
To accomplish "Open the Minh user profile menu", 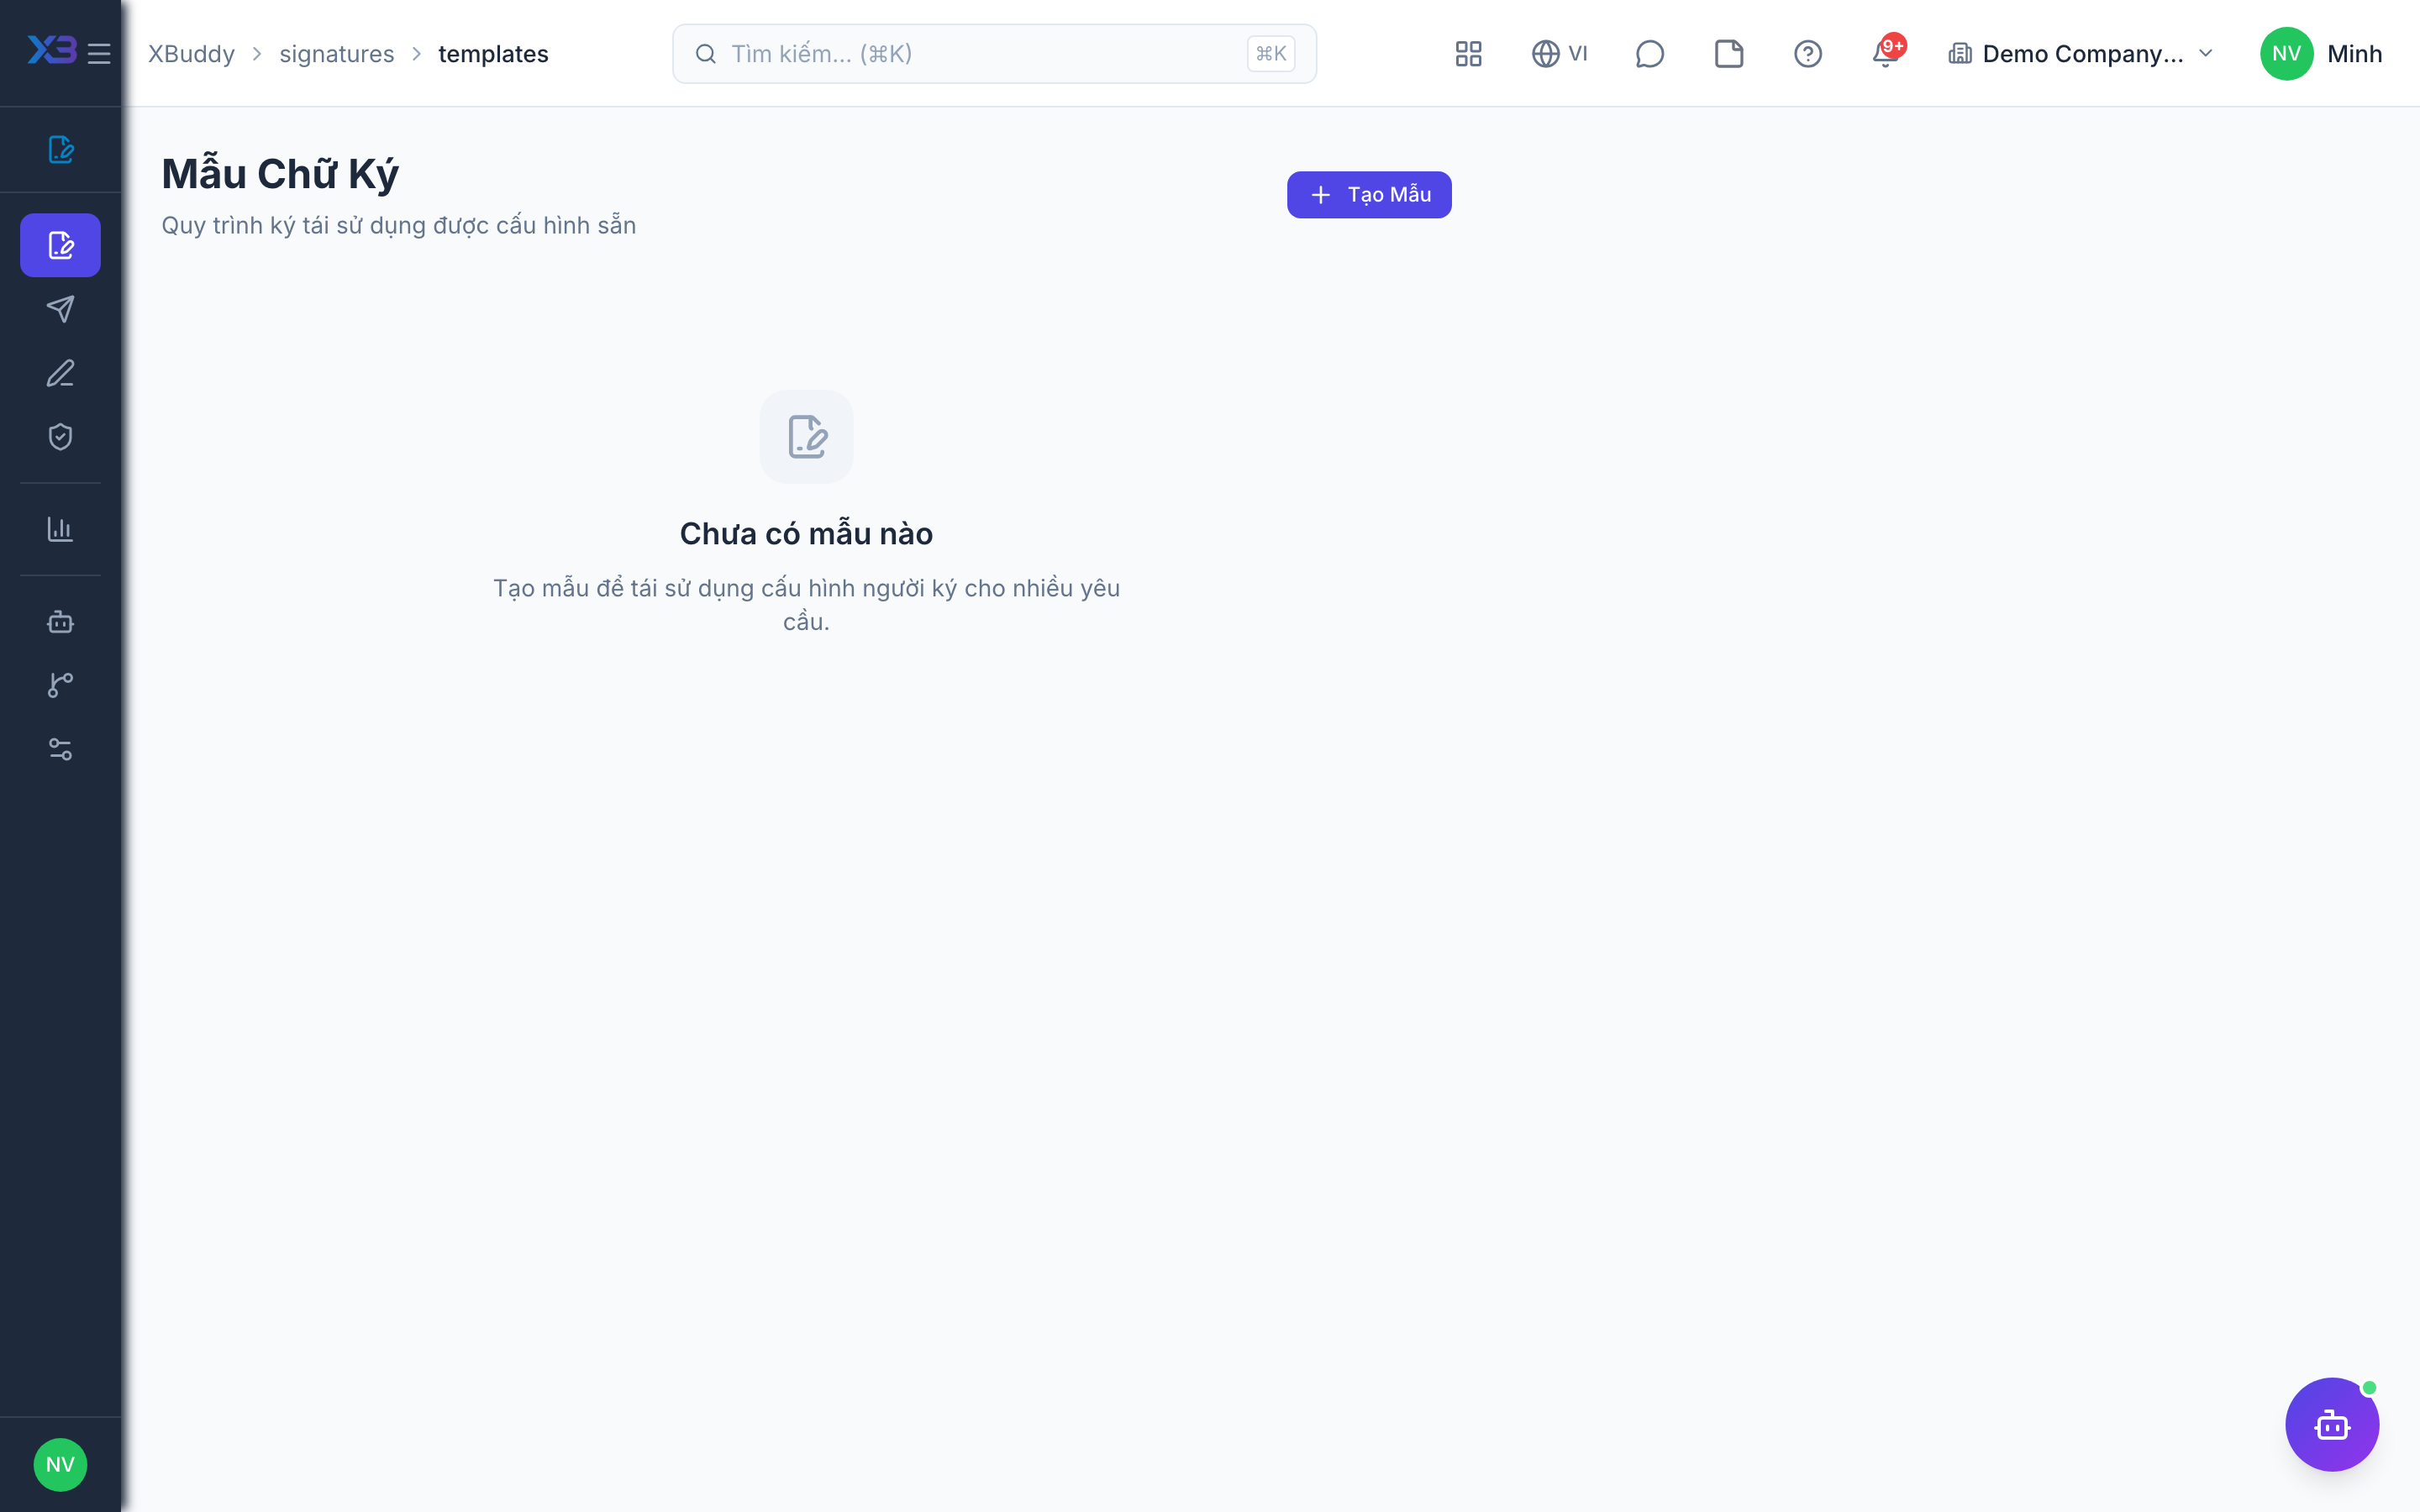I will click(2322, 54).
